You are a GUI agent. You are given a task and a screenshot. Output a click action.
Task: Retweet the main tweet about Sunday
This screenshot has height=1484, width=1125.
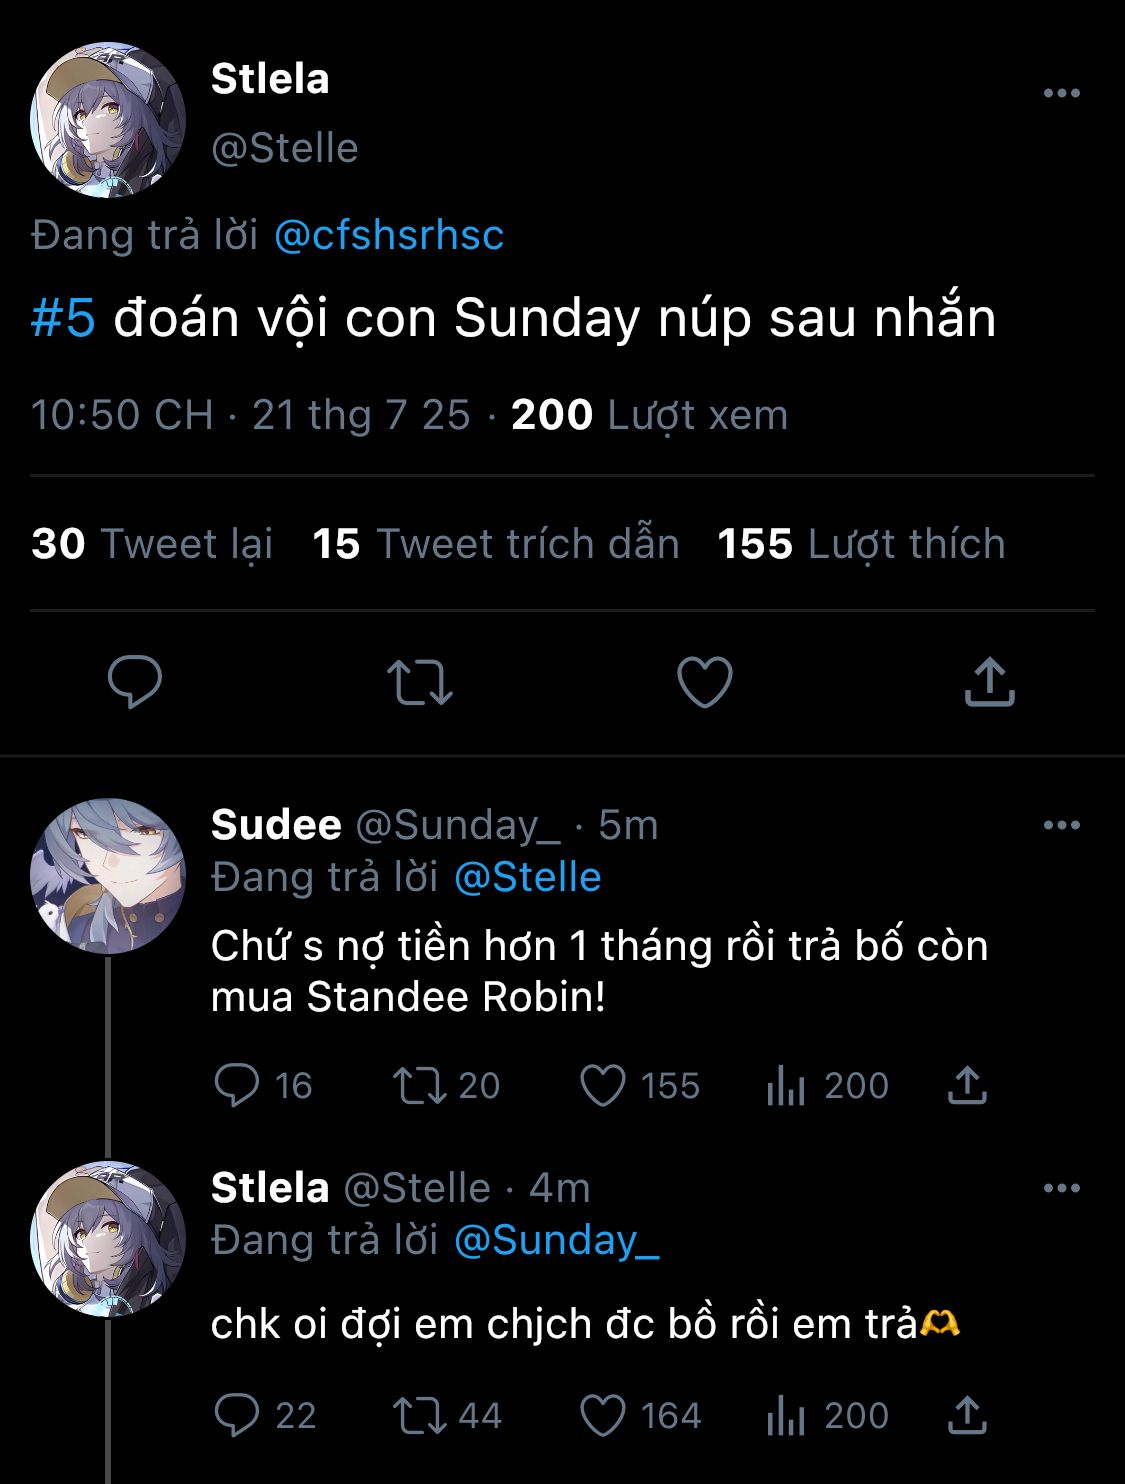420,682
